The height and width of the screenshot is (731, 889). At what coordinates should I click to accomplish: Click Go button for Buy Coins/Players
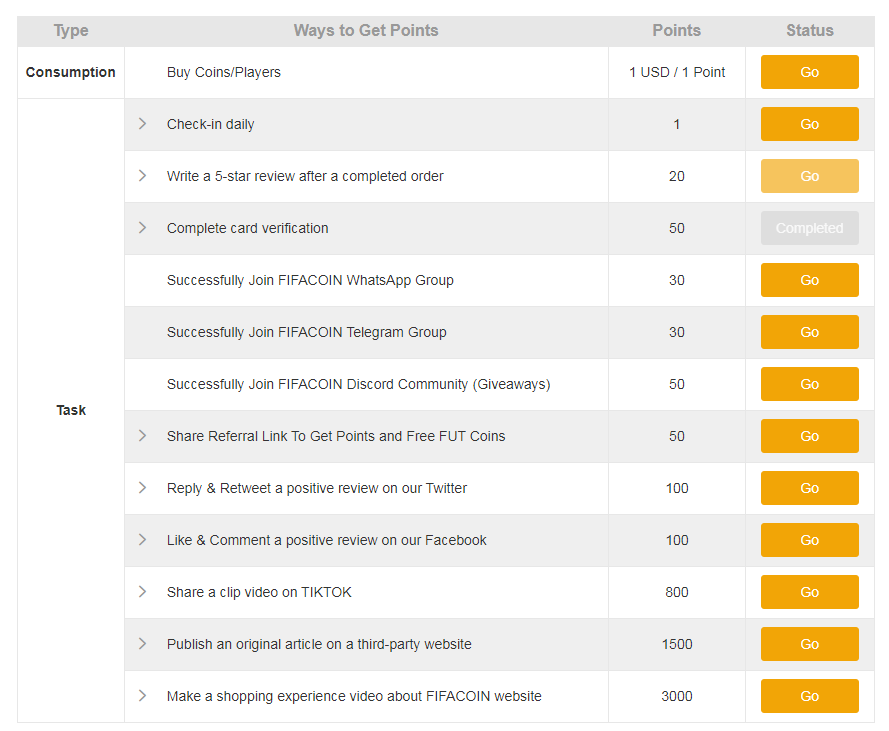[809, 72]
